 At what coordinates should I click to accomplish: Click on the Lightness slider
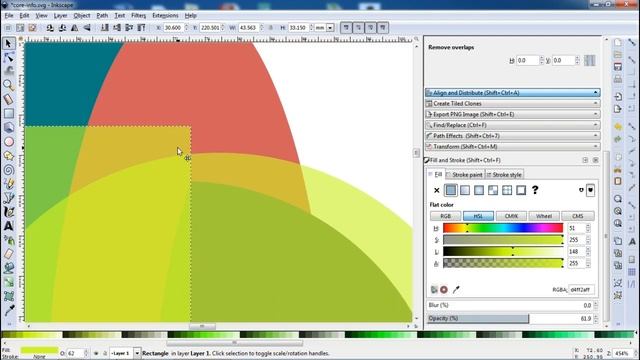[503, 252]
